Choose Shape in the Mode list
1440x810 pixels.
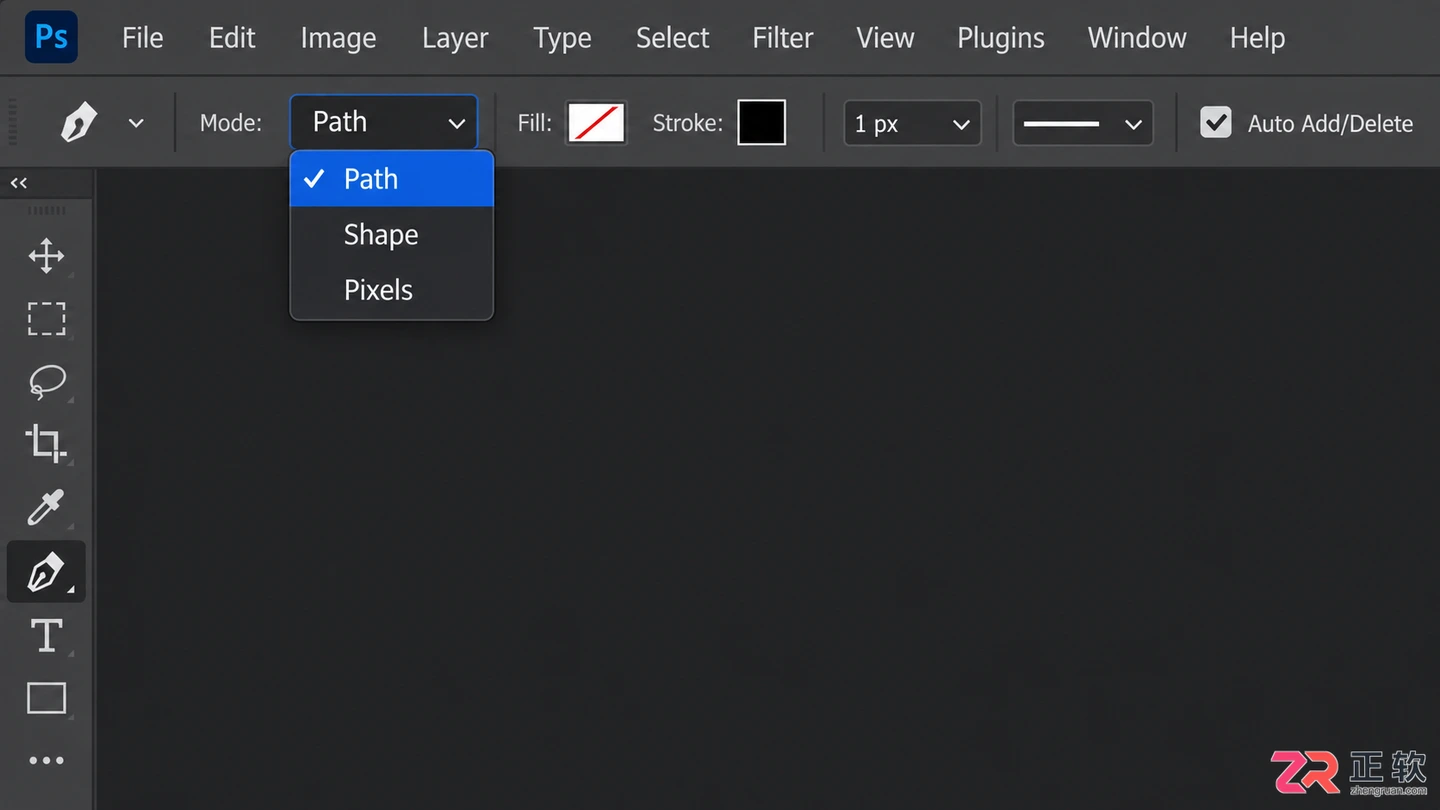[392, 235]
